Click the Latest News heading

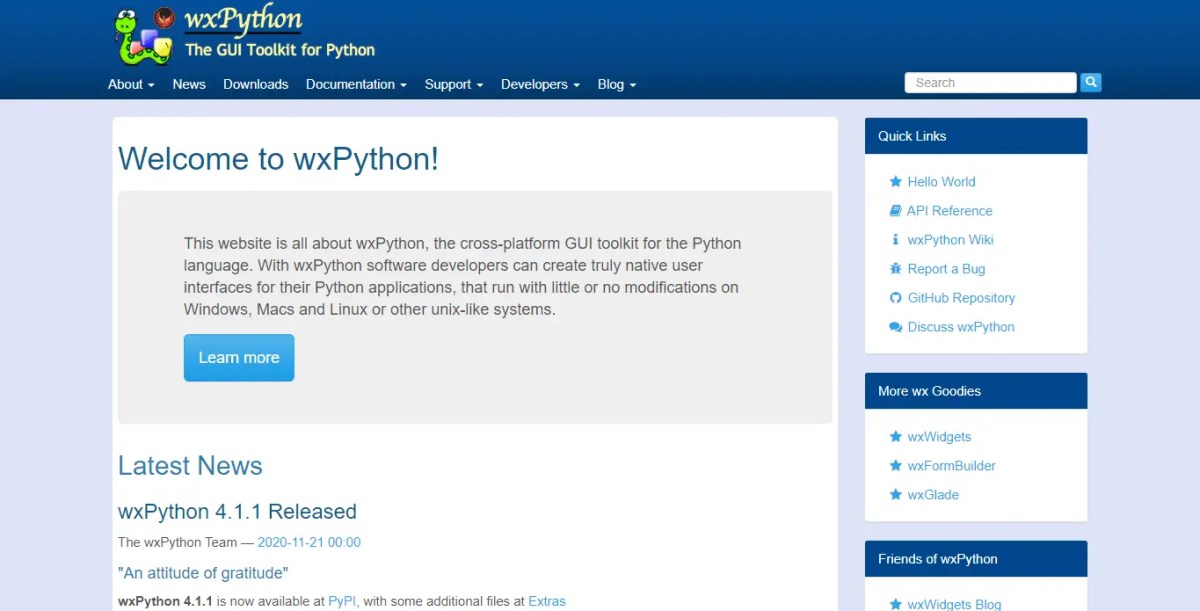click(190, 466)
